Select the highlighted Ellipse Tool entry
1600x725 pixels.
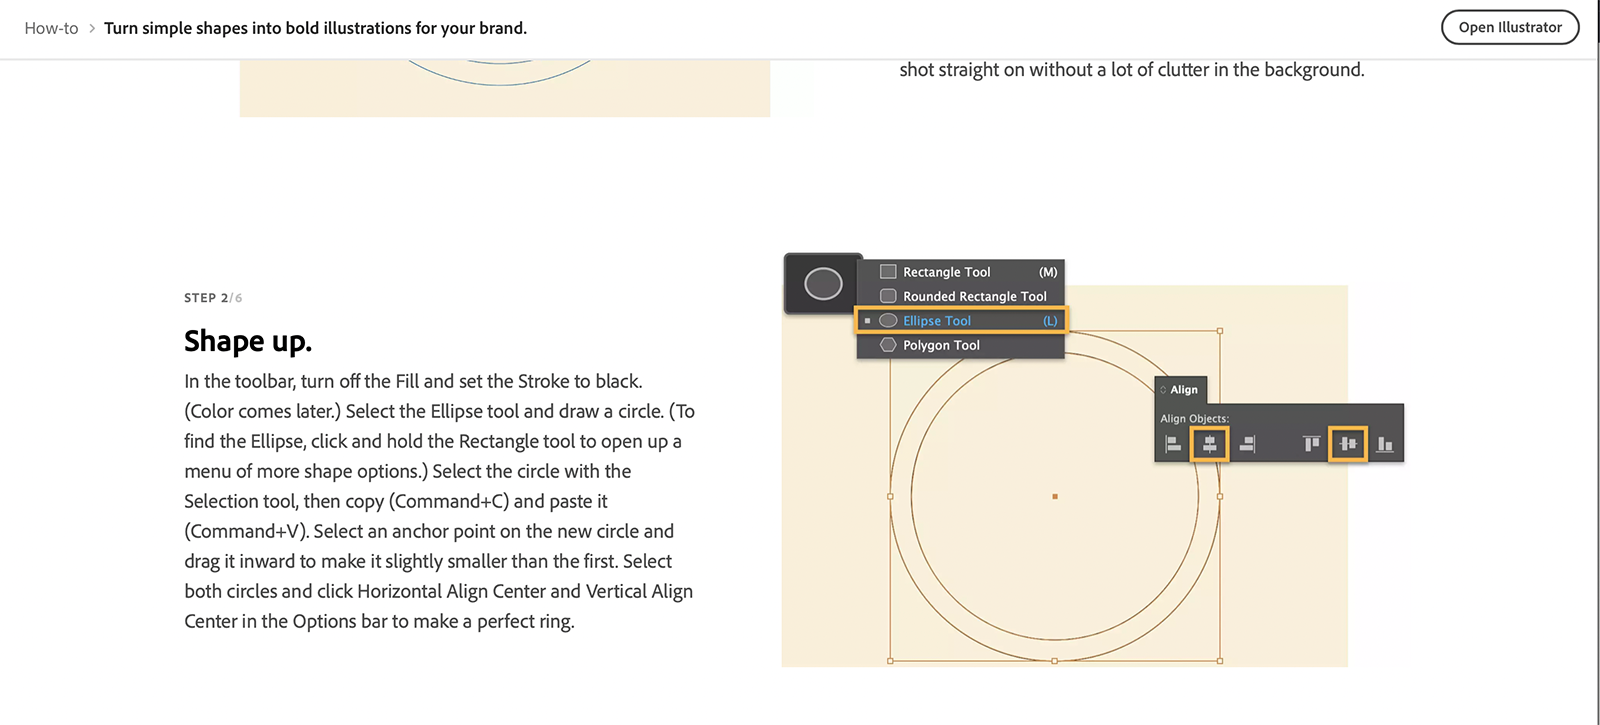click(937, 321)
